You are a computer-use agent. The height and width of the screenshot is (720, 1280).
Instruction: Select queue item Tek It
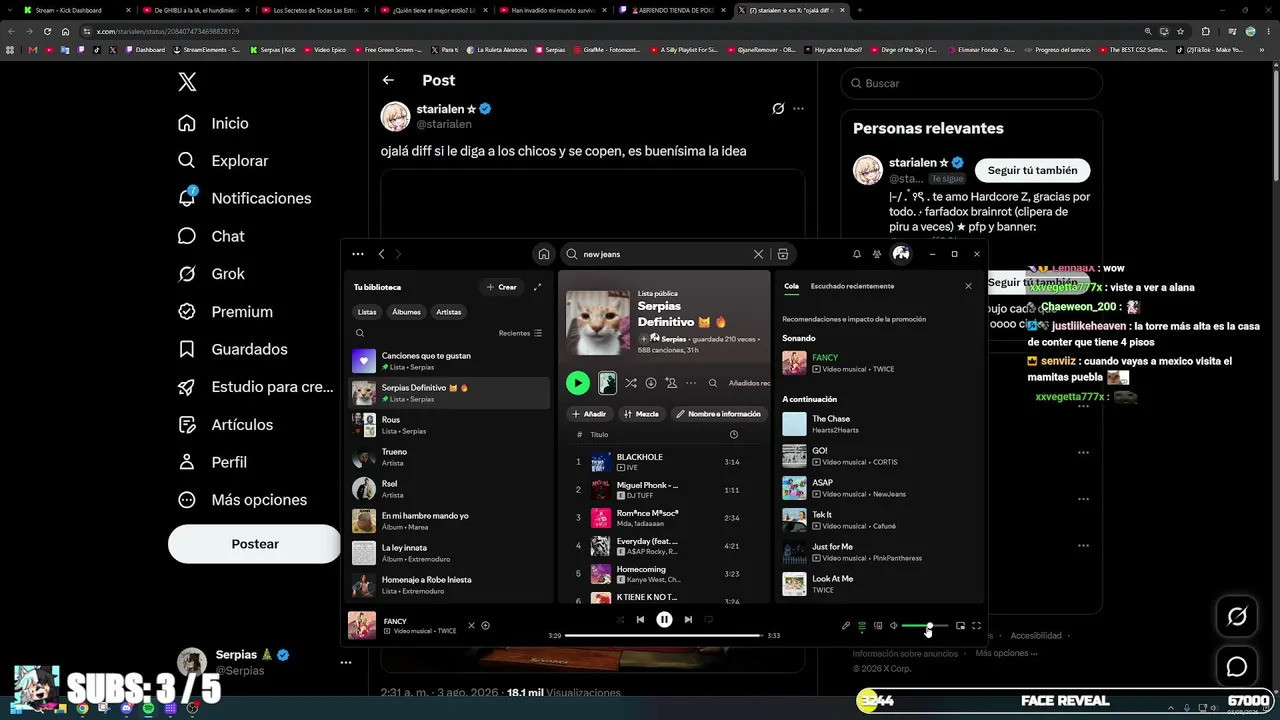(x=878, y=520)
